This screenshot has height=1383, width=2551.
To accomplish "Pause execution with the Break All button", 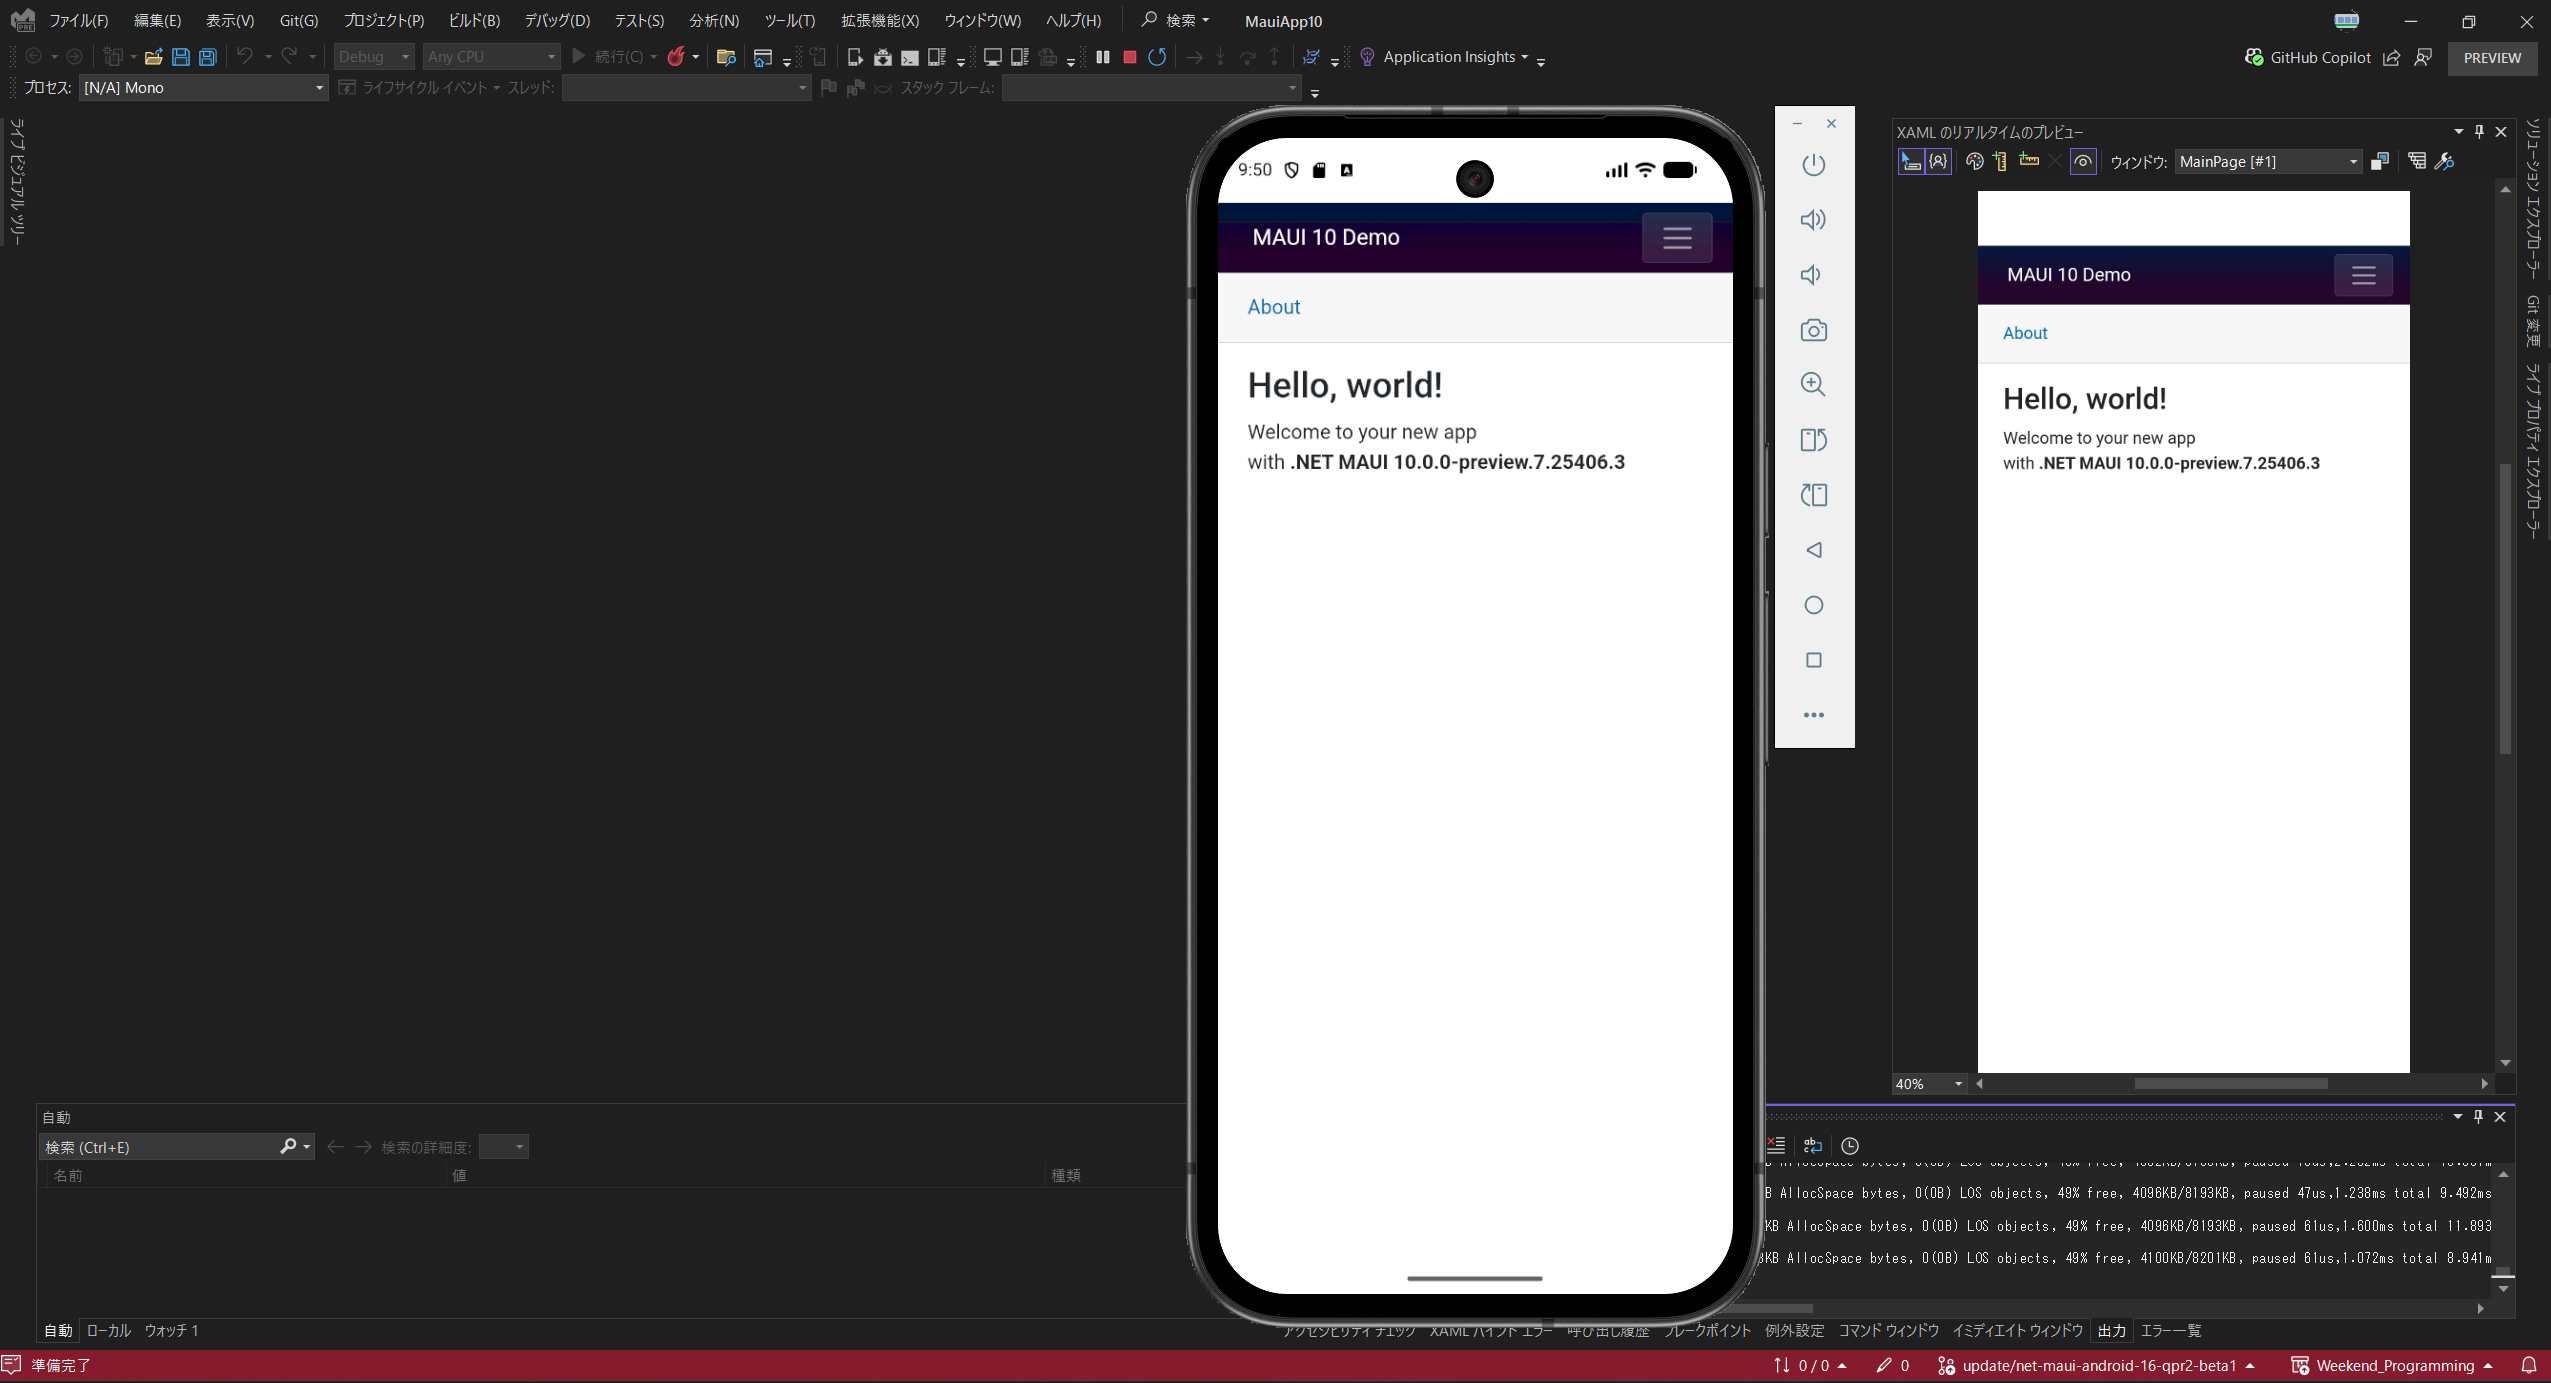I will coord(1103,57).
